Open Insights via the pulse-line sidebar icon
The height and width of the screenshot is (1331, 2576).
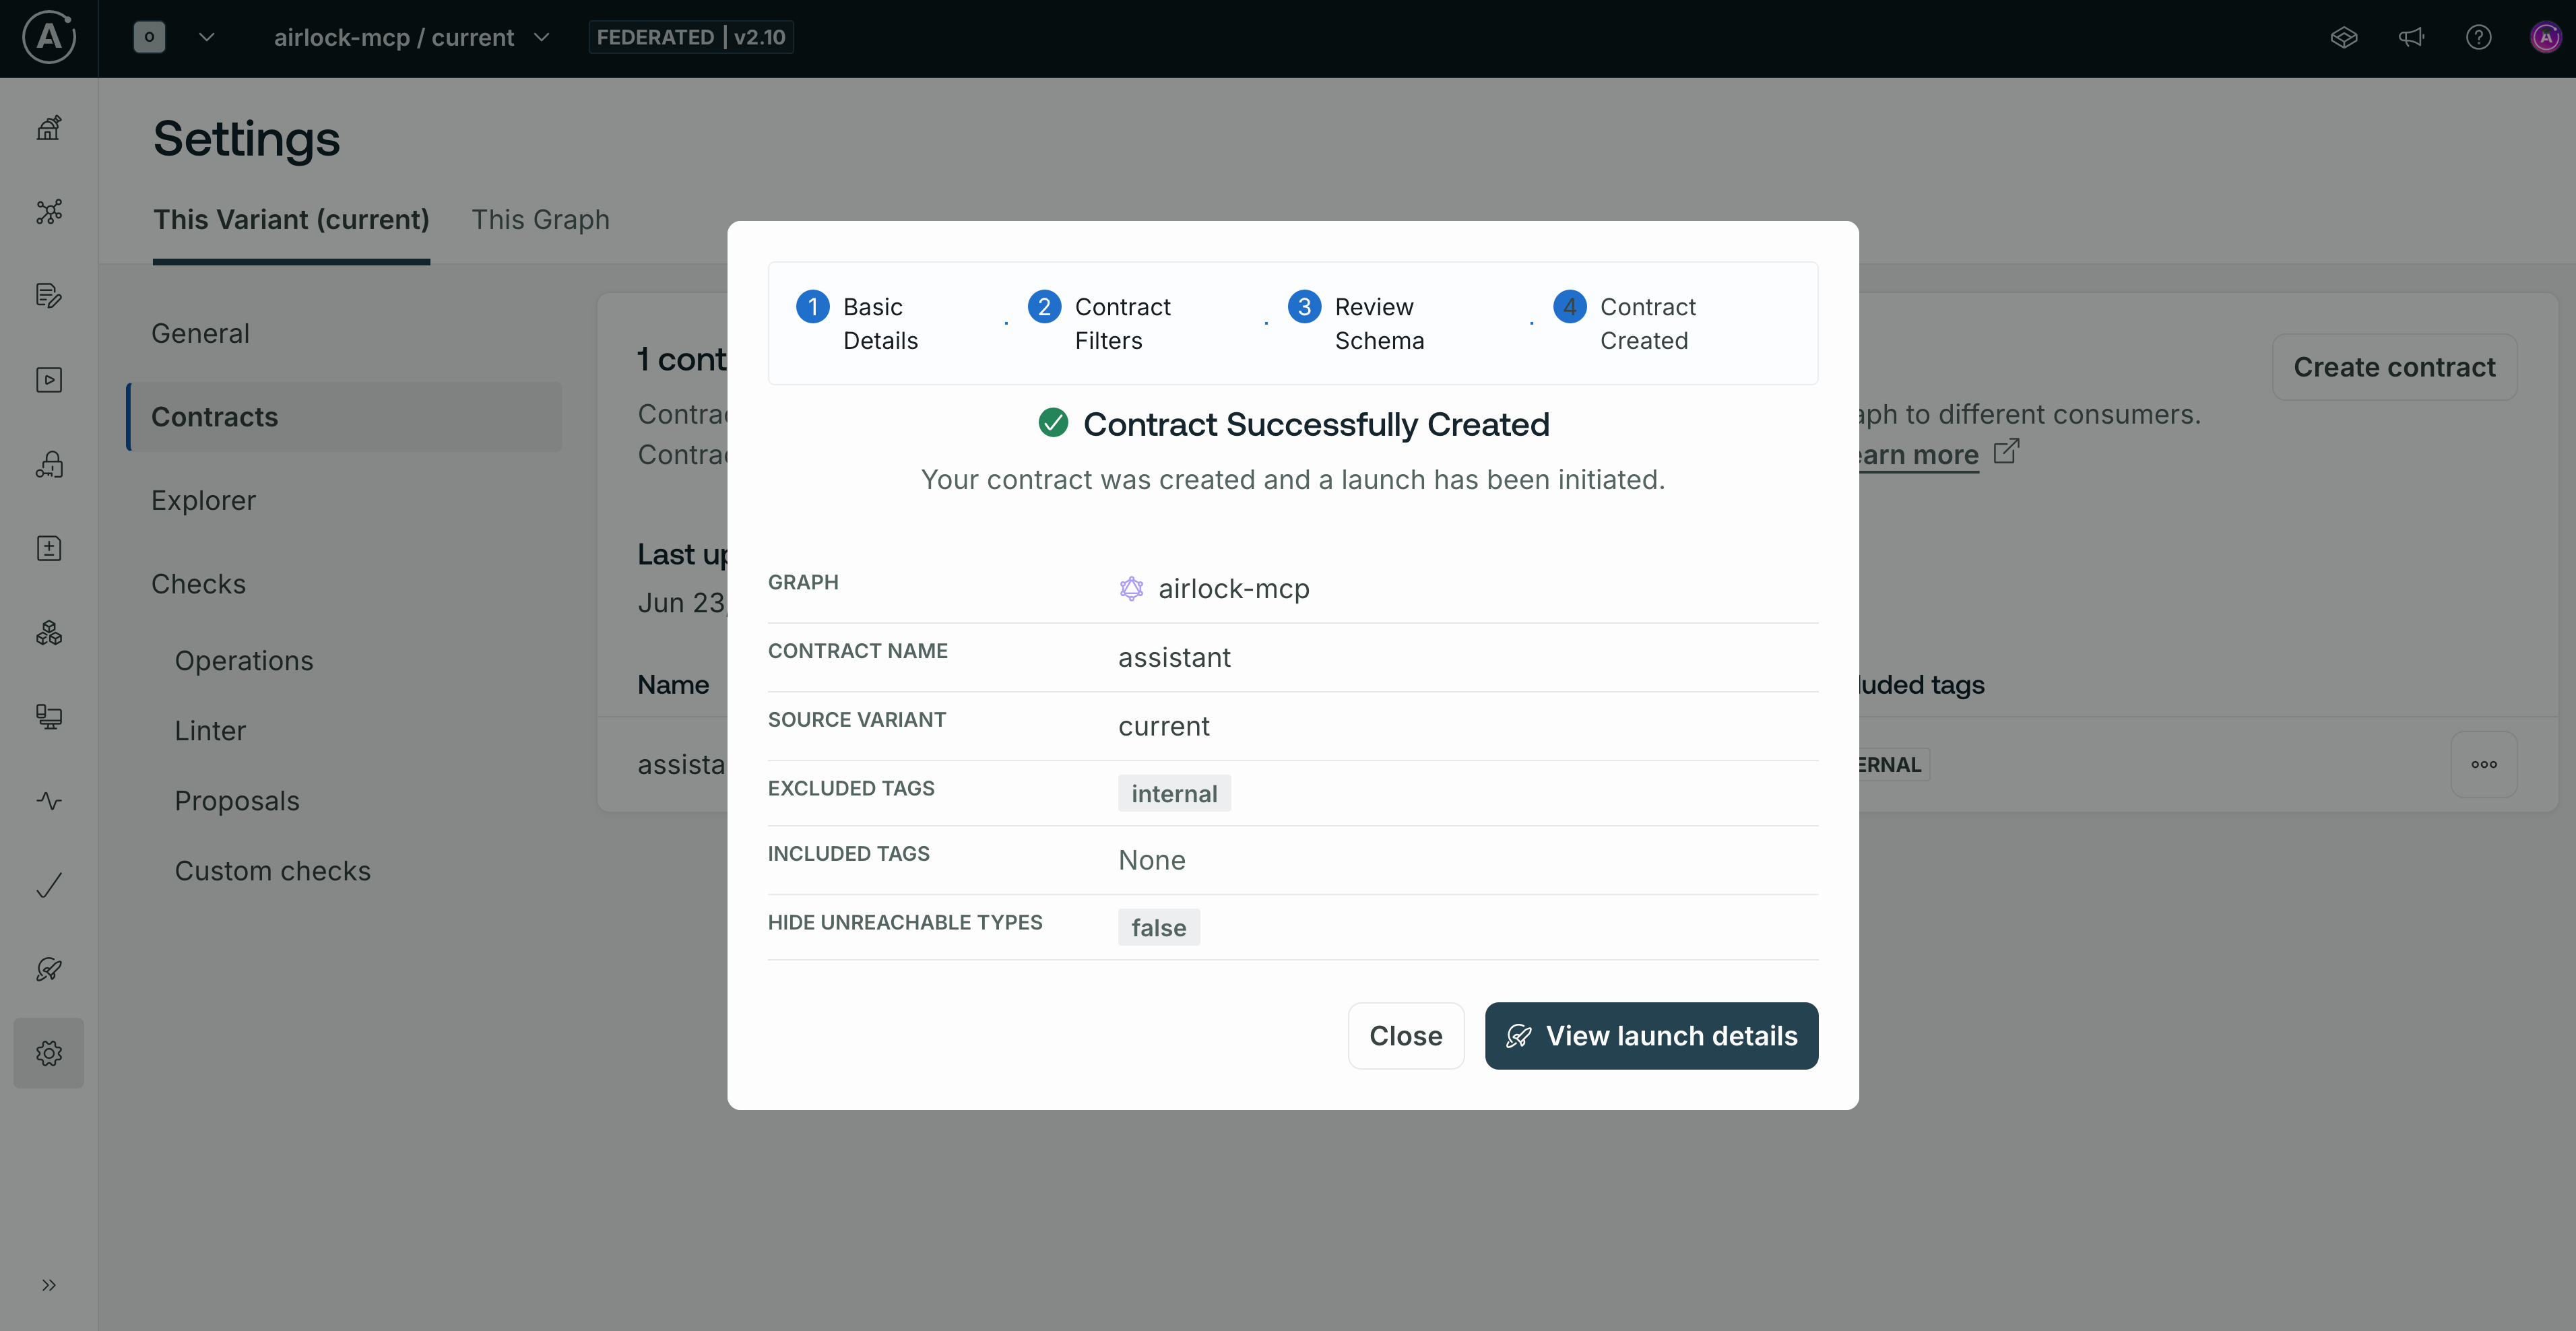coord(49,800)
